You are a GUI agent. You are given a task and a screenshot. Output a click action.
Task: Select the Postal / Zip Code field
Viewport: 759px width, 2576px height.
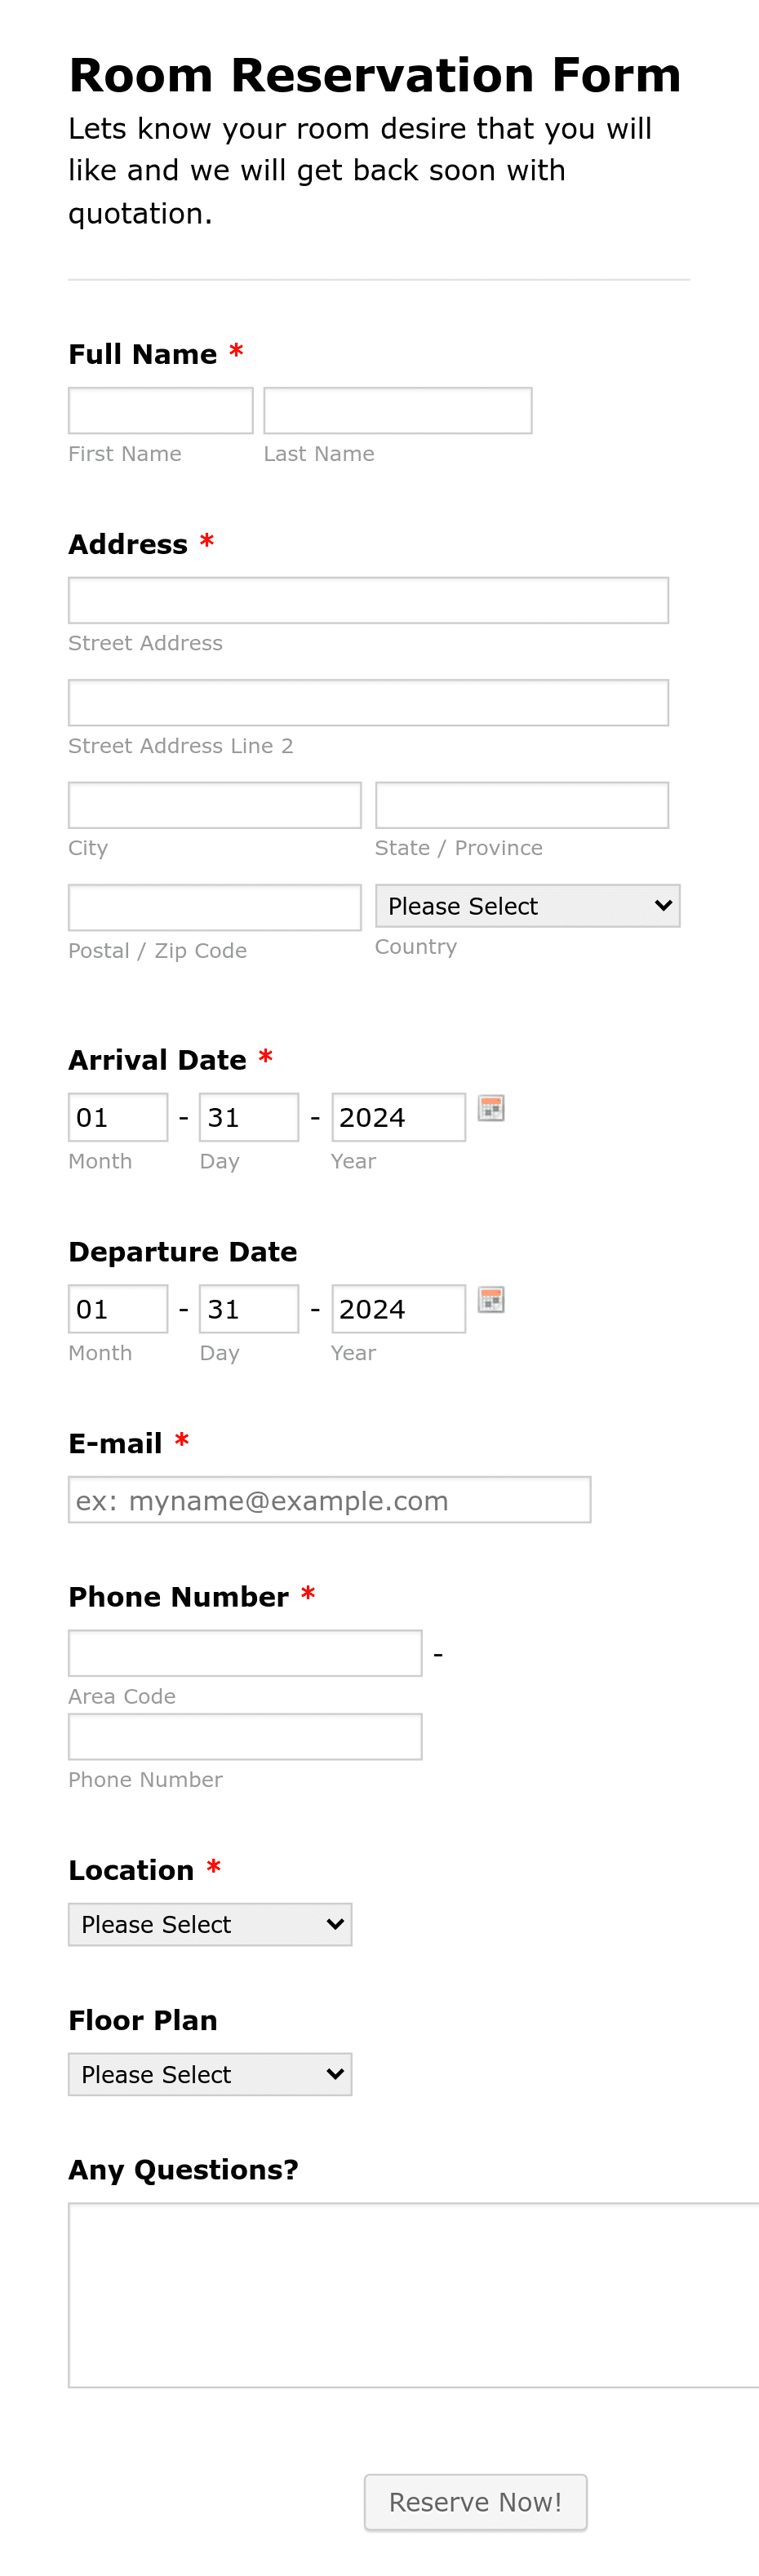coord(214,906)
